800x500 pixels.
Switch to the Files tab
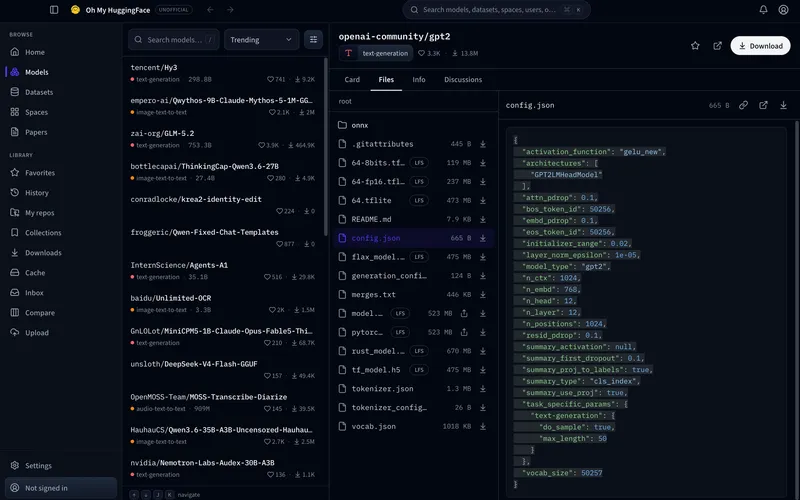386,80
